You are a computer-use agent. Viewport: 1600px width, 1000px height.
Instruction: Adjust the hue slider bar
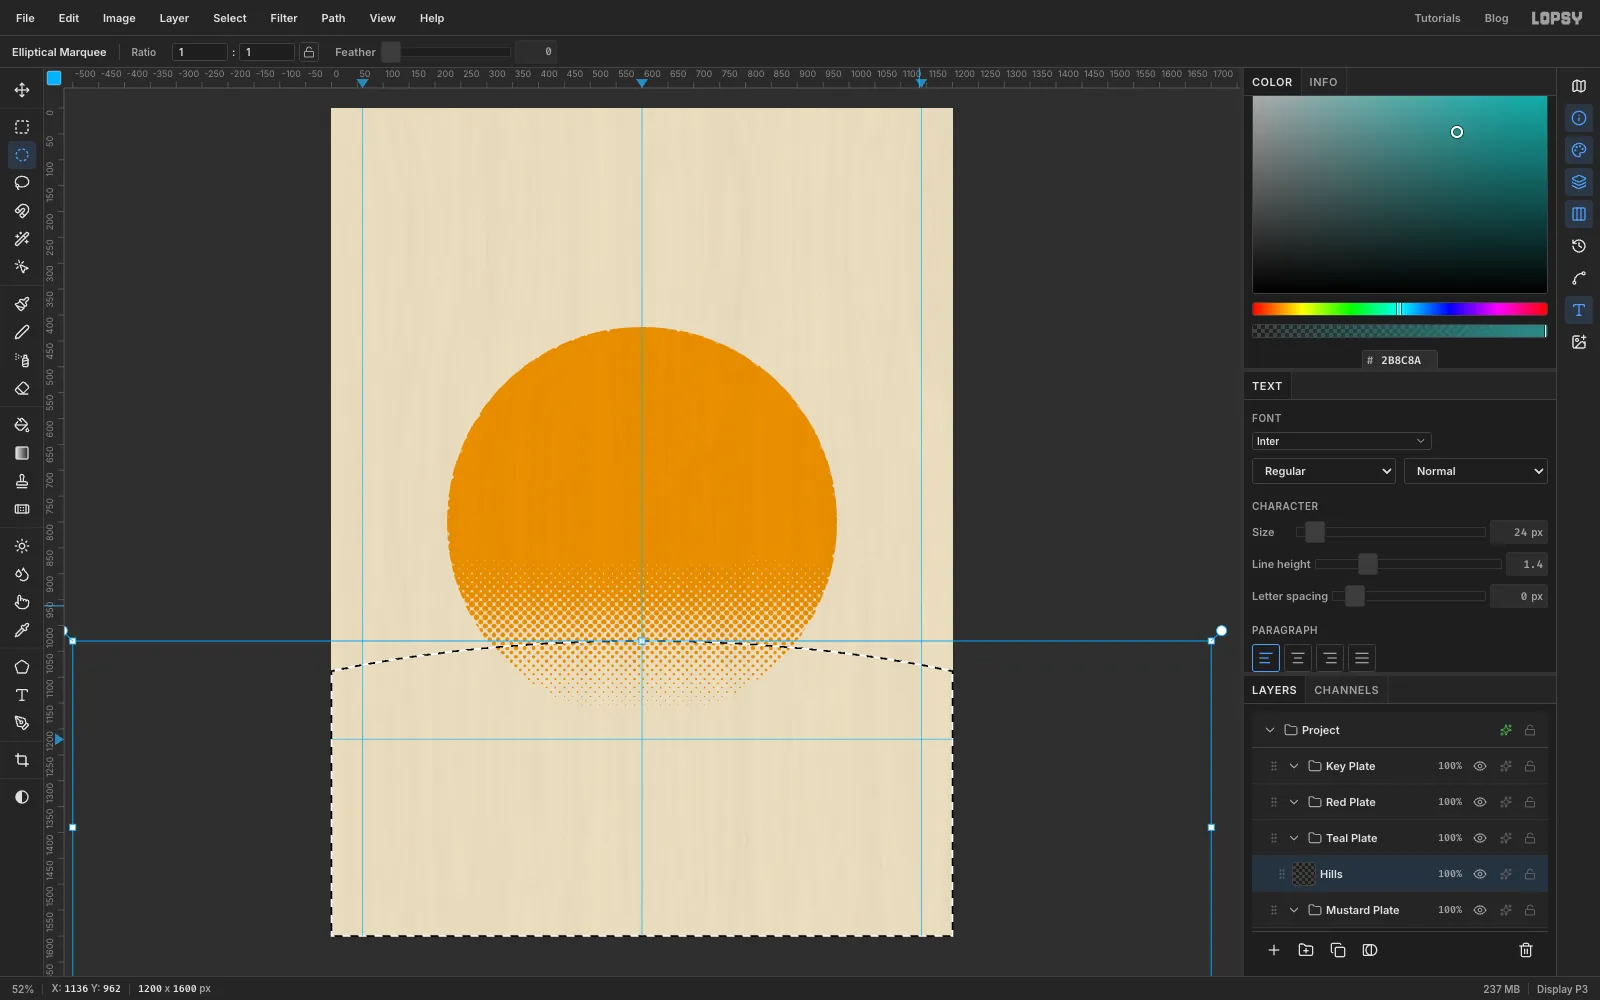[x=1400, y=309]
